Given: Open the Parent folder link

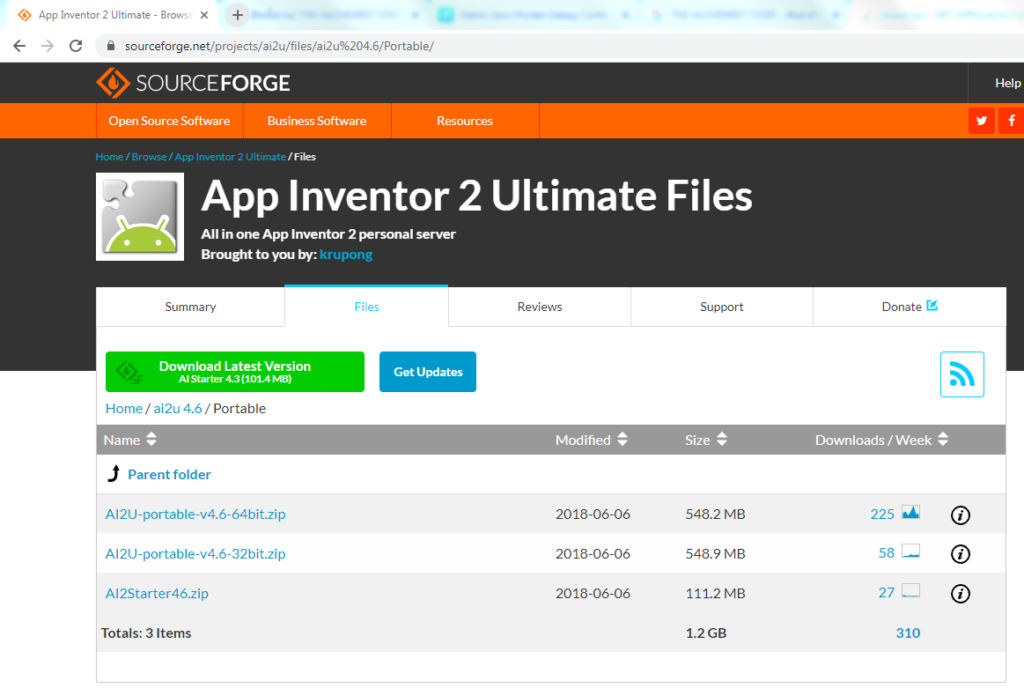Looking at the screenshot, I should click(x=169, y=475).
